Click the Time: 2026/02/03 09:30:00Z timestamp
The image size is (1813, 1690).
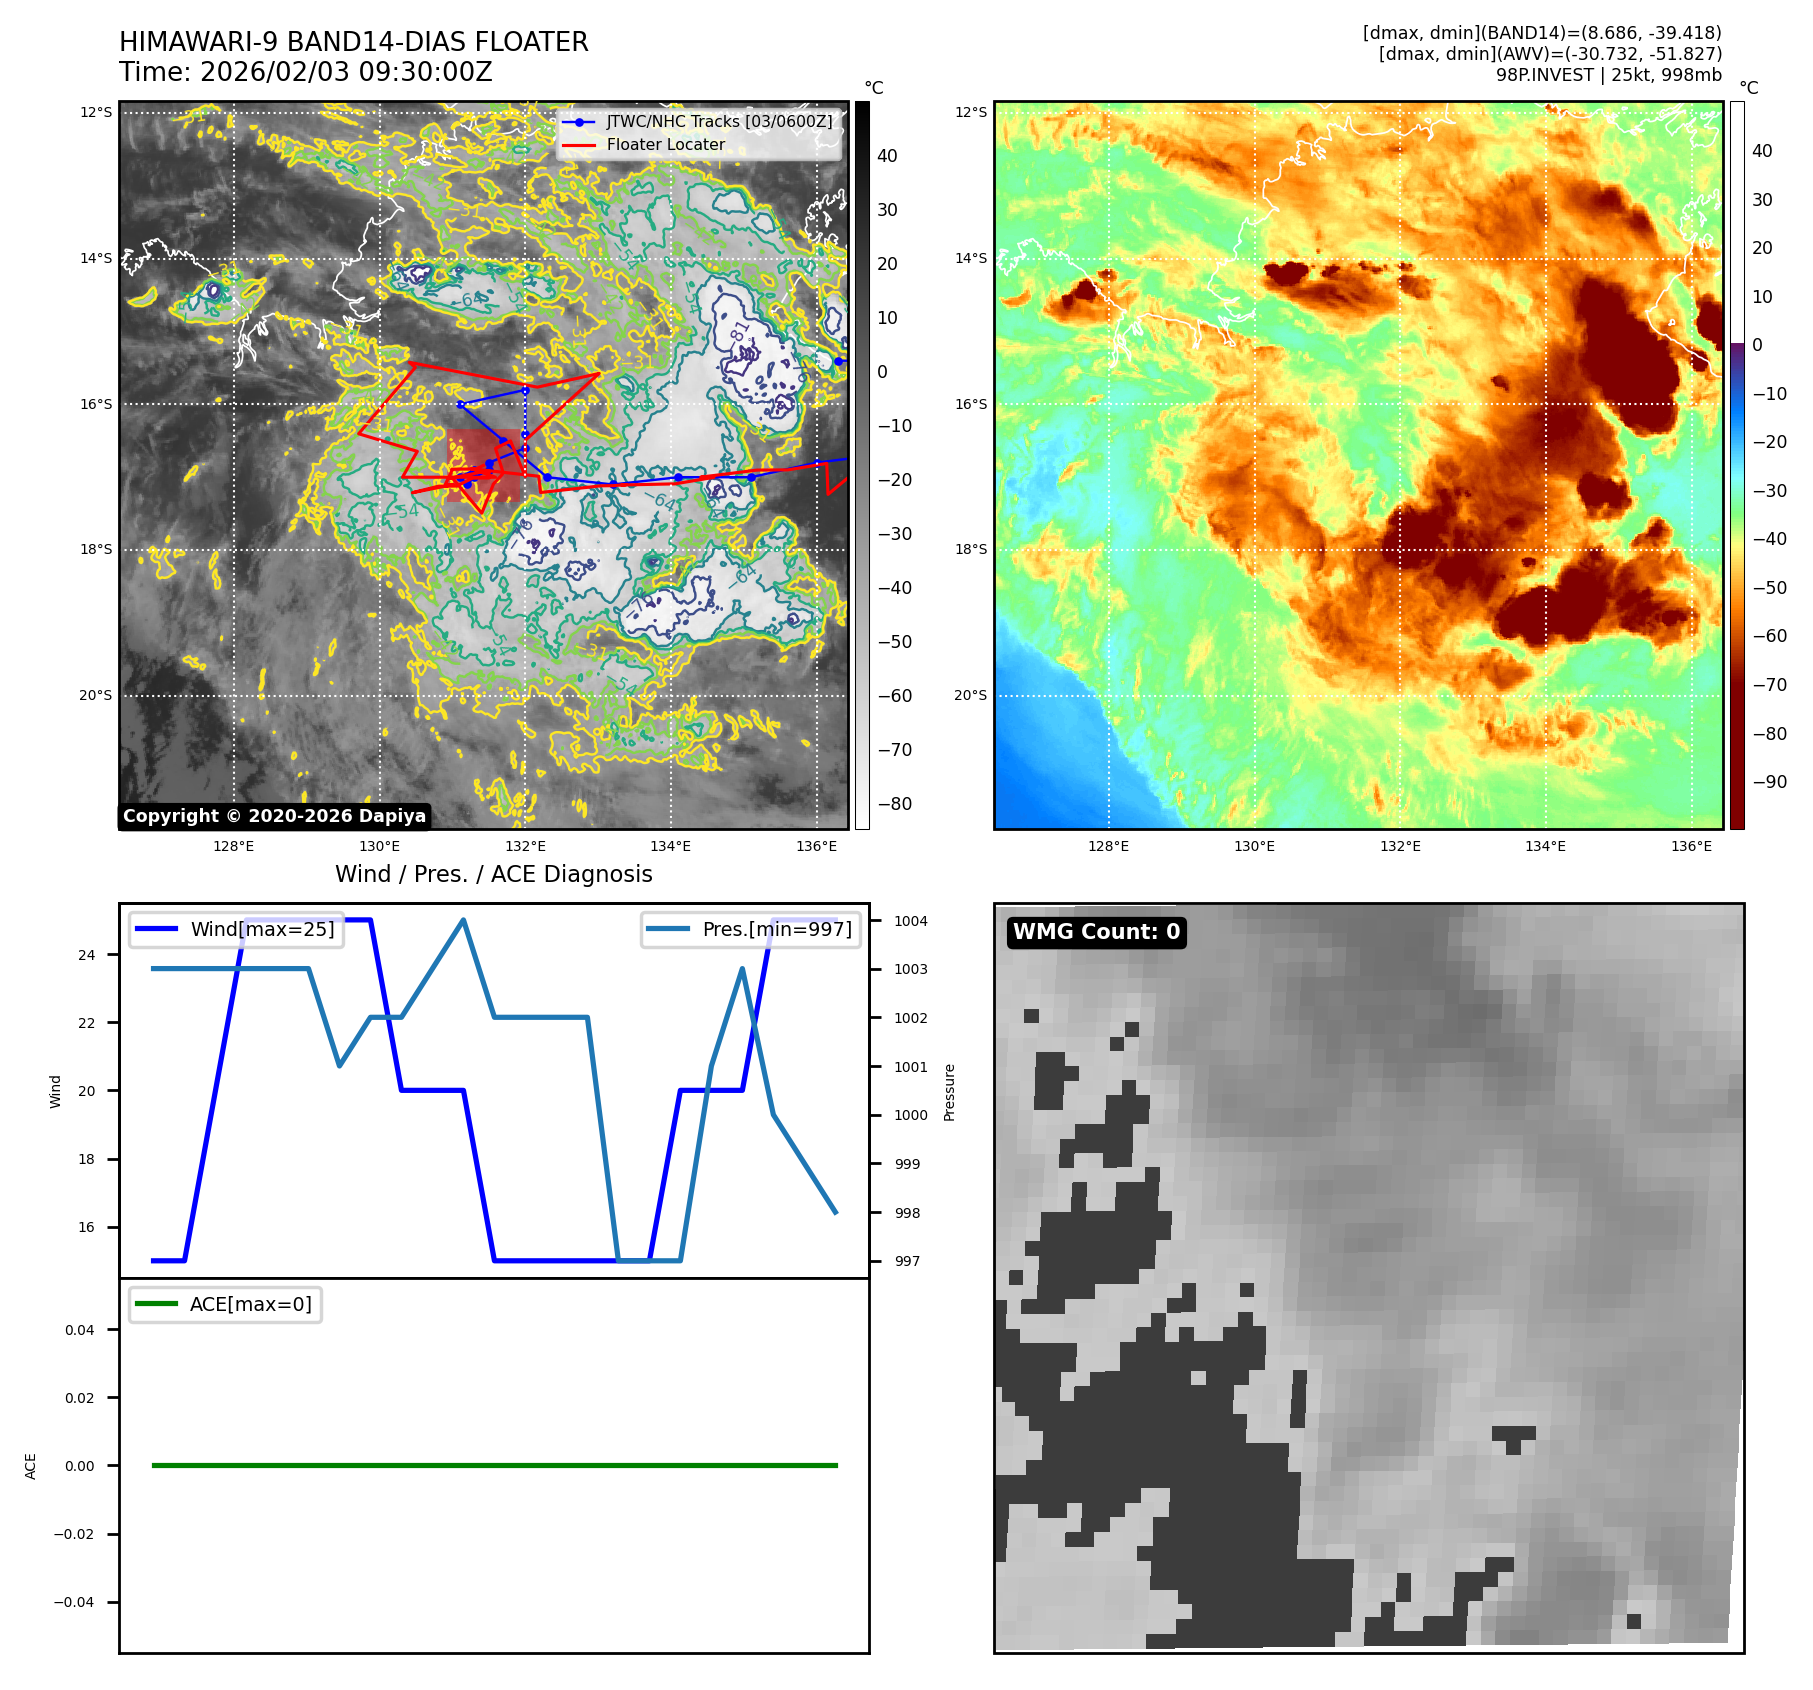305,72
